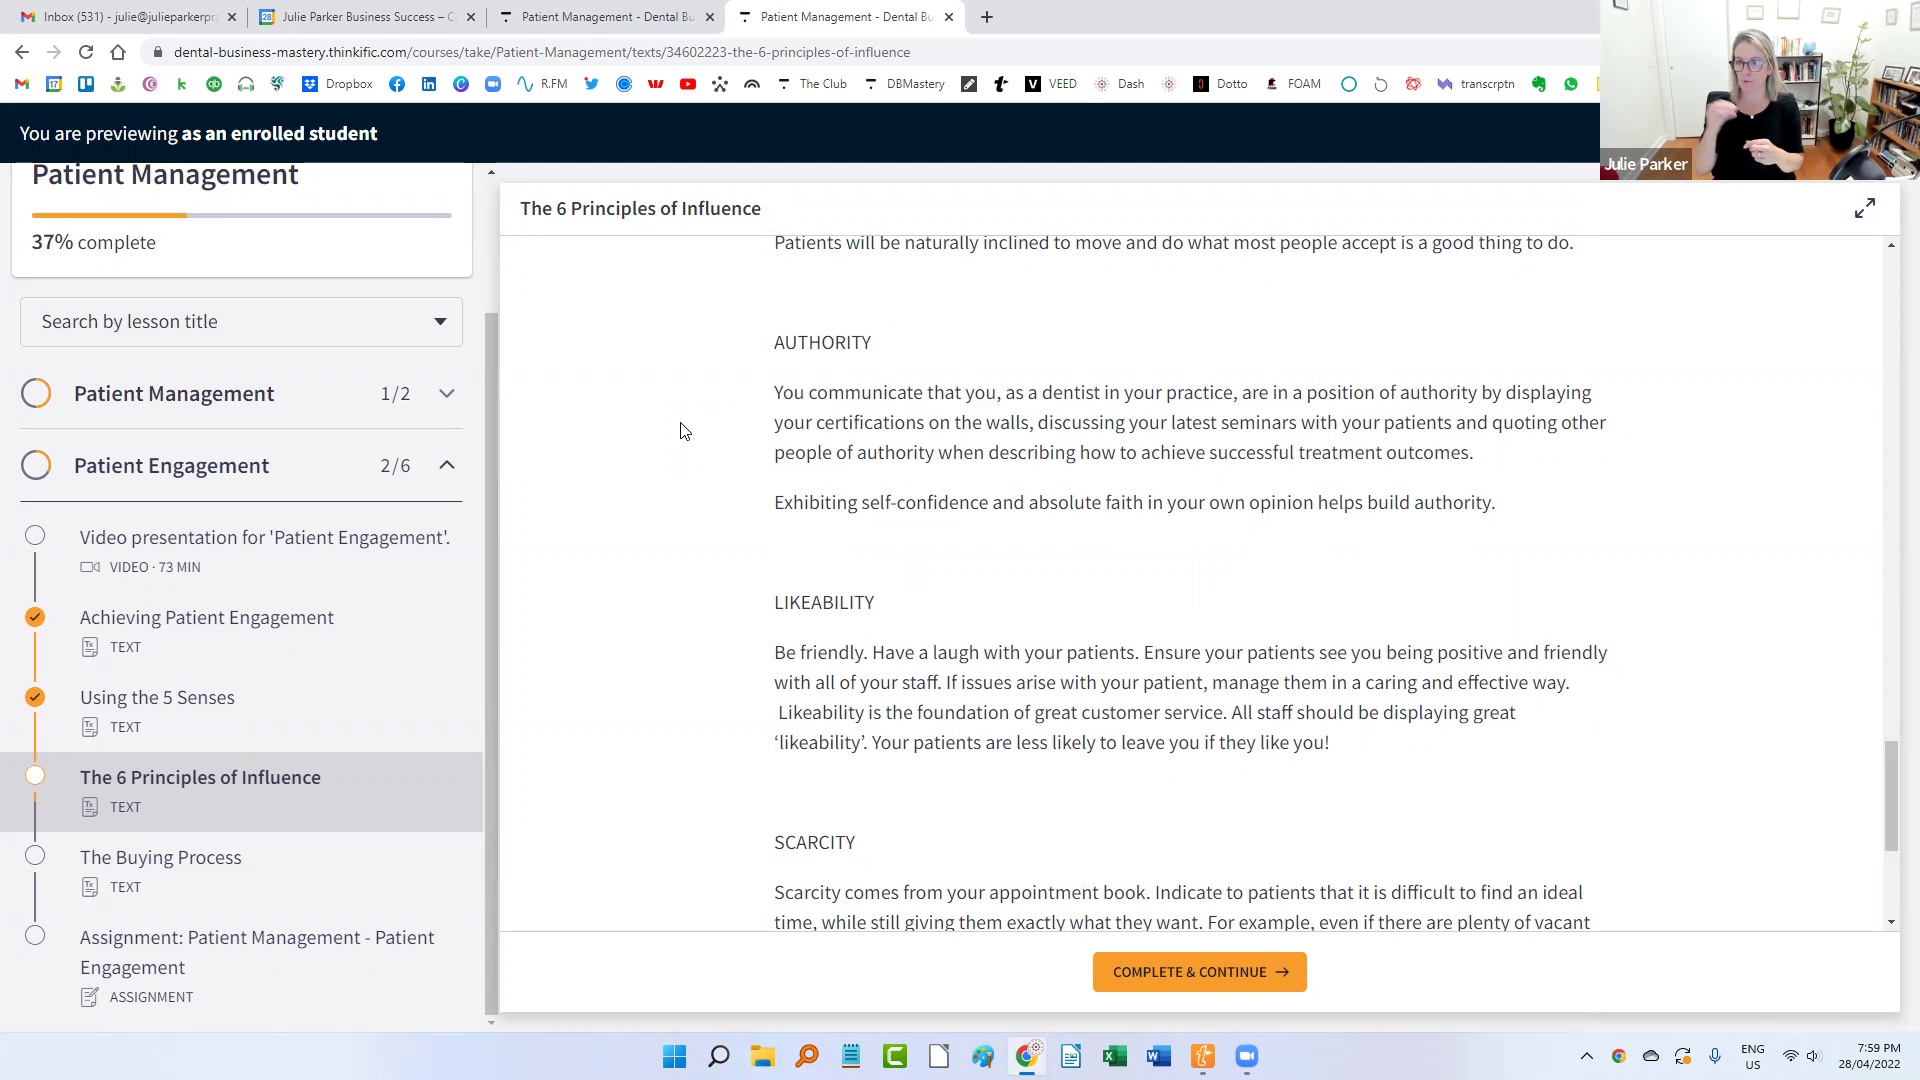Open the Search by lesson title dropdown
The height and width of the screenshot is (1080, 1920).
(241, 321)
